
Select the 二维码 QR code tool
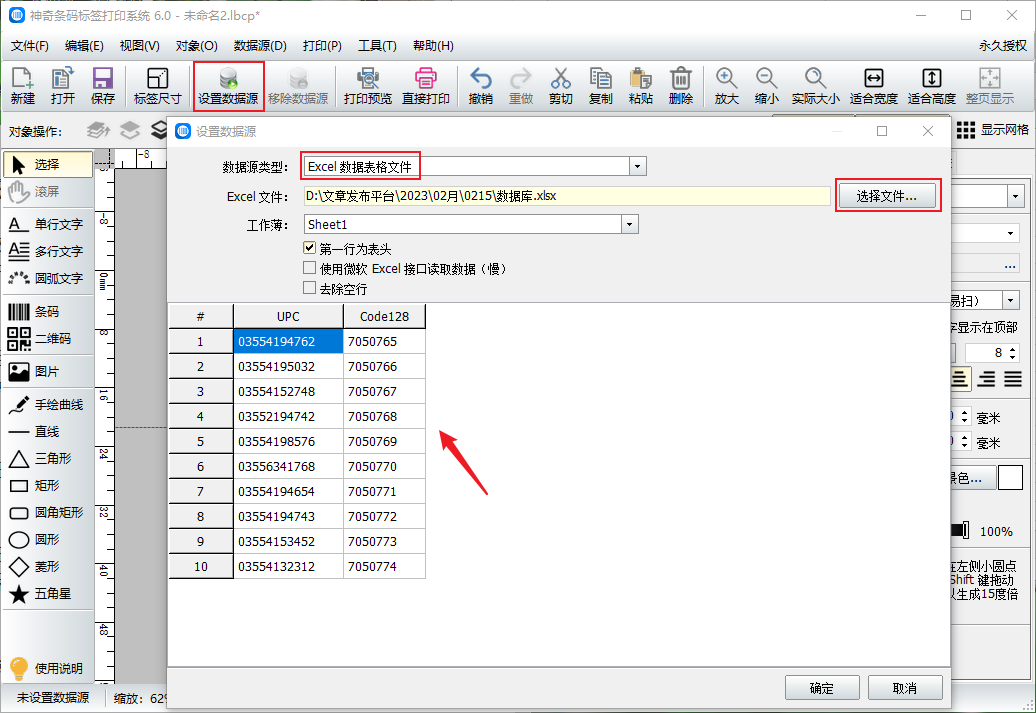tap(47, 339)
